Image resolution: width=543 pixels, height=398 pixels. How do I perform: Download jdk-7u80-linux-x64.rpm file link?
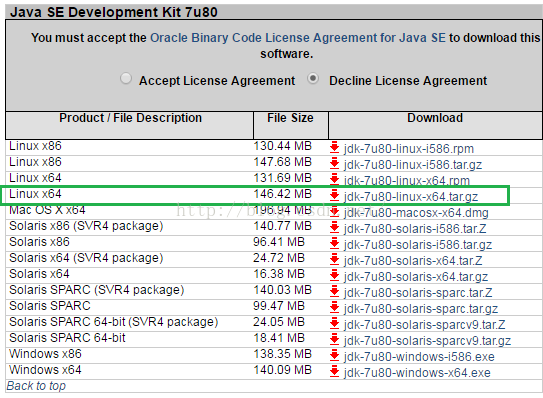[x=407, y=181]
